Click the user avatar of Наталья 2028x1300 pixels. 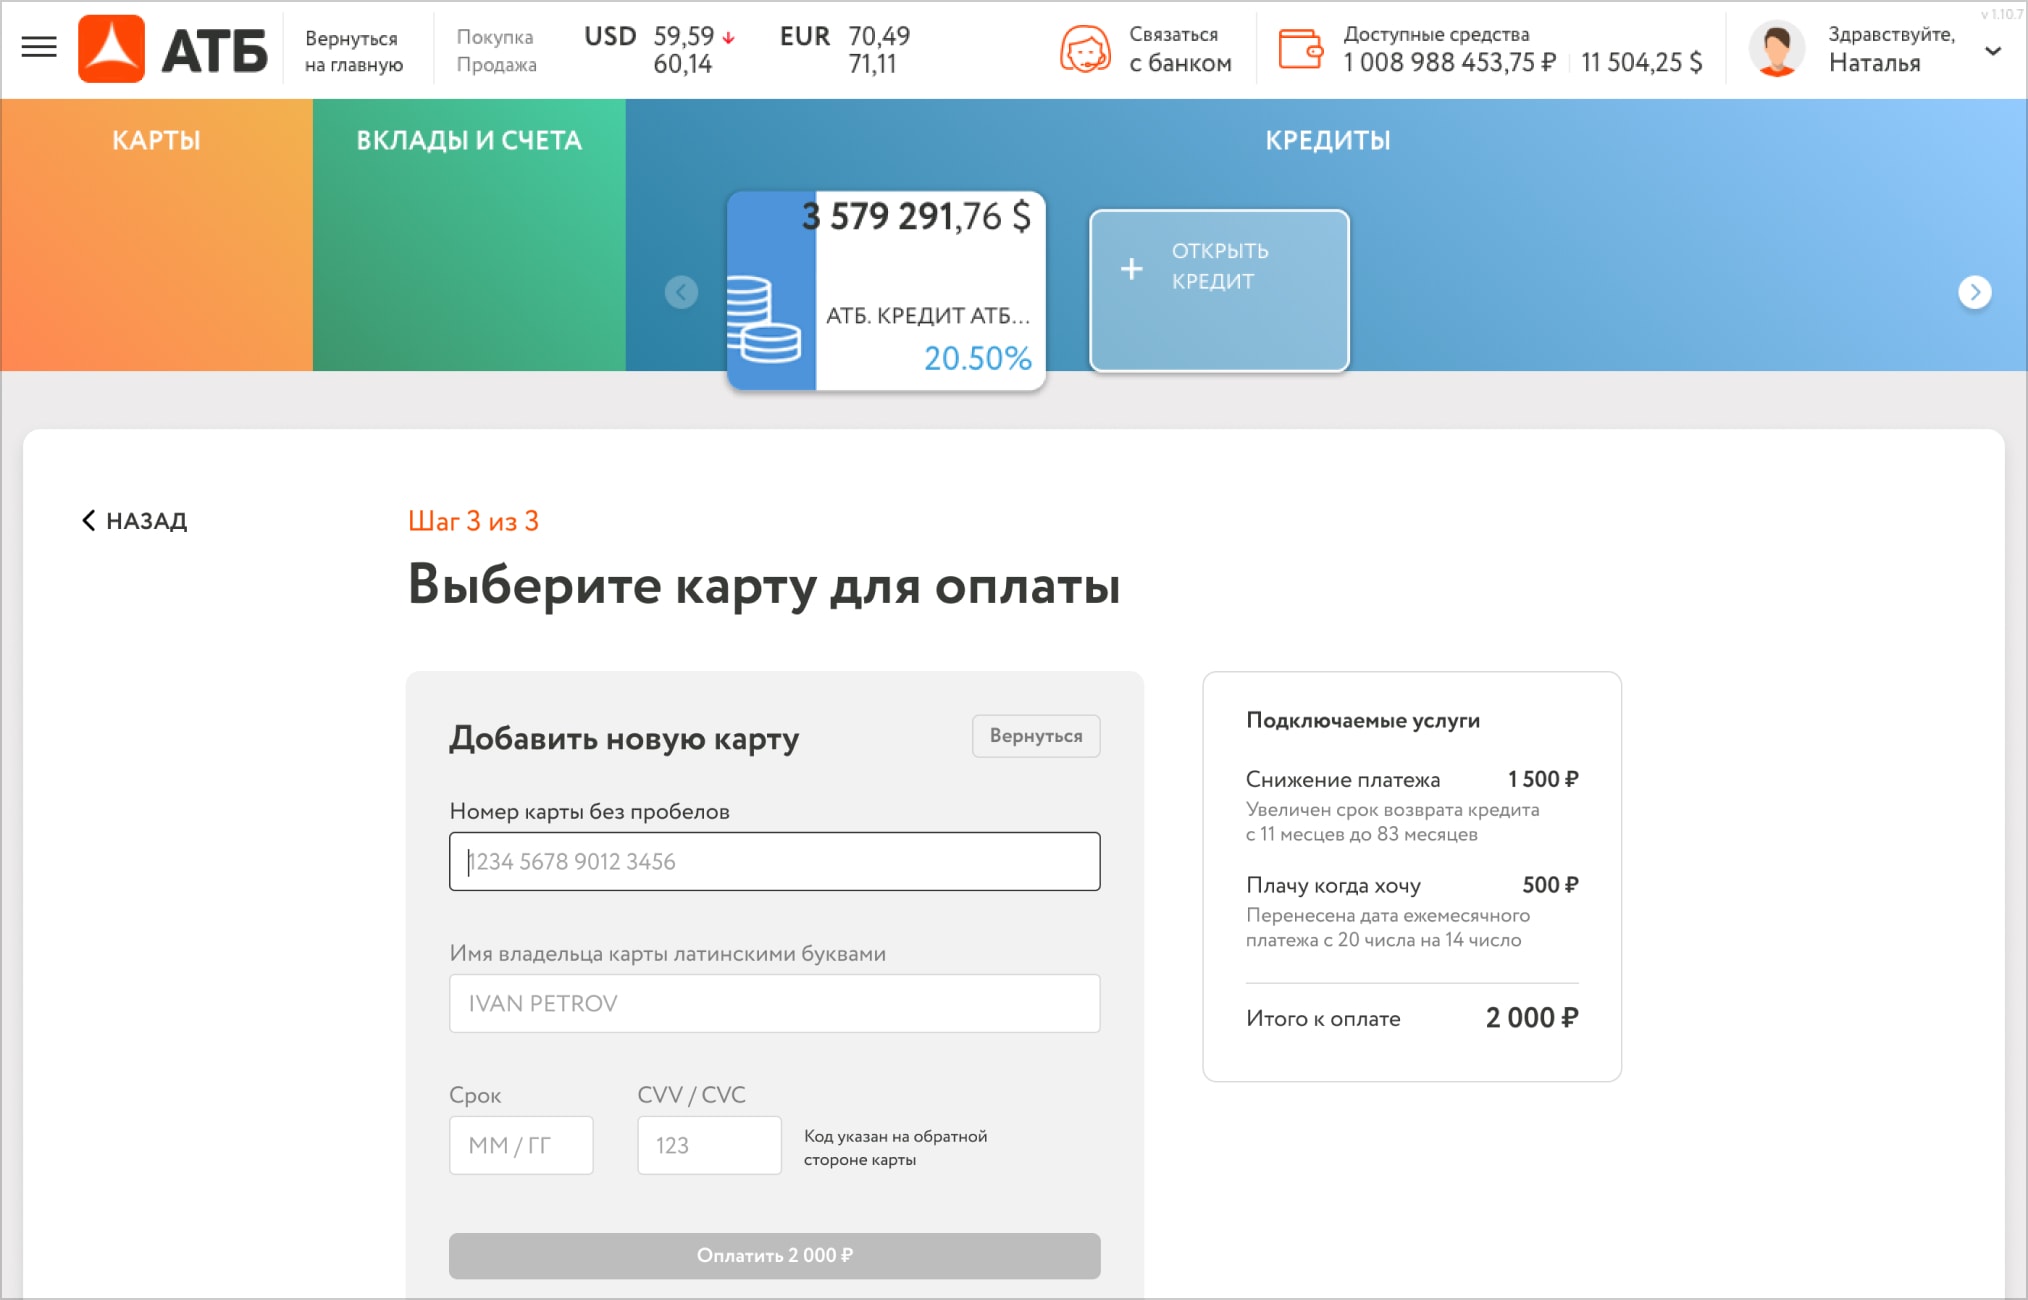click(1776, 49)
